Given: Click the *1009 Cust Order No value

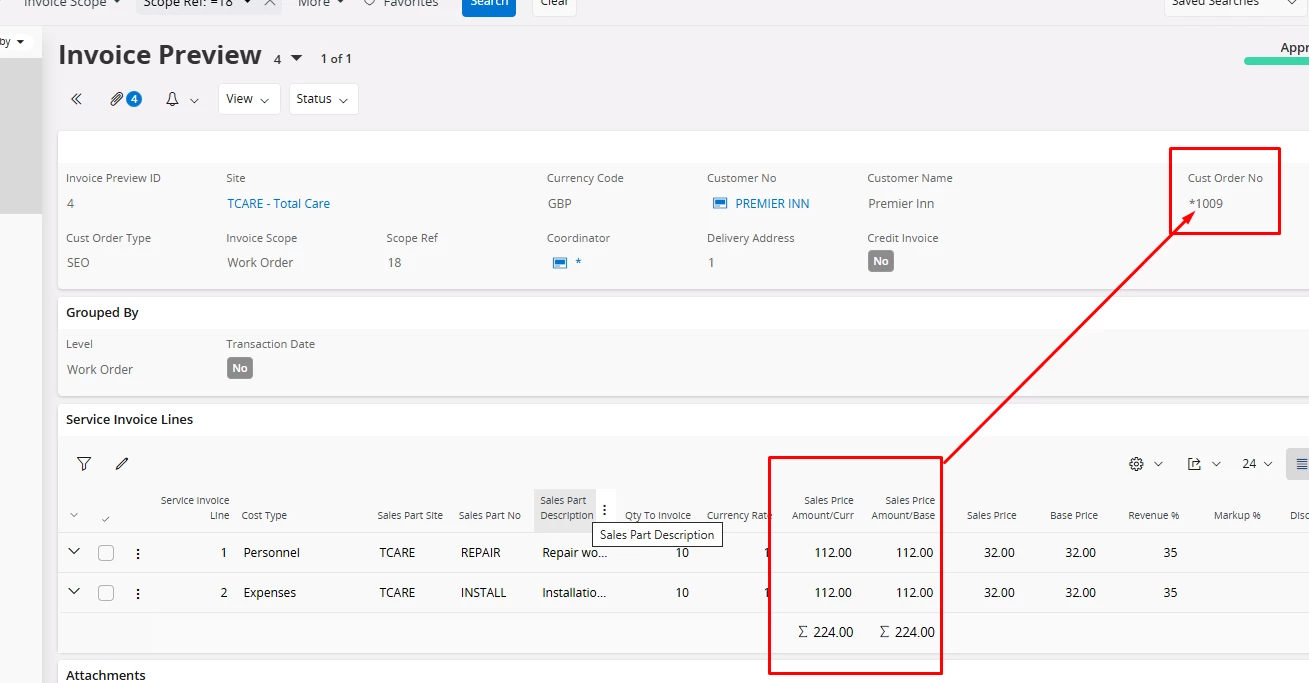Looking at the screenshot, I should pos(1205,203).
